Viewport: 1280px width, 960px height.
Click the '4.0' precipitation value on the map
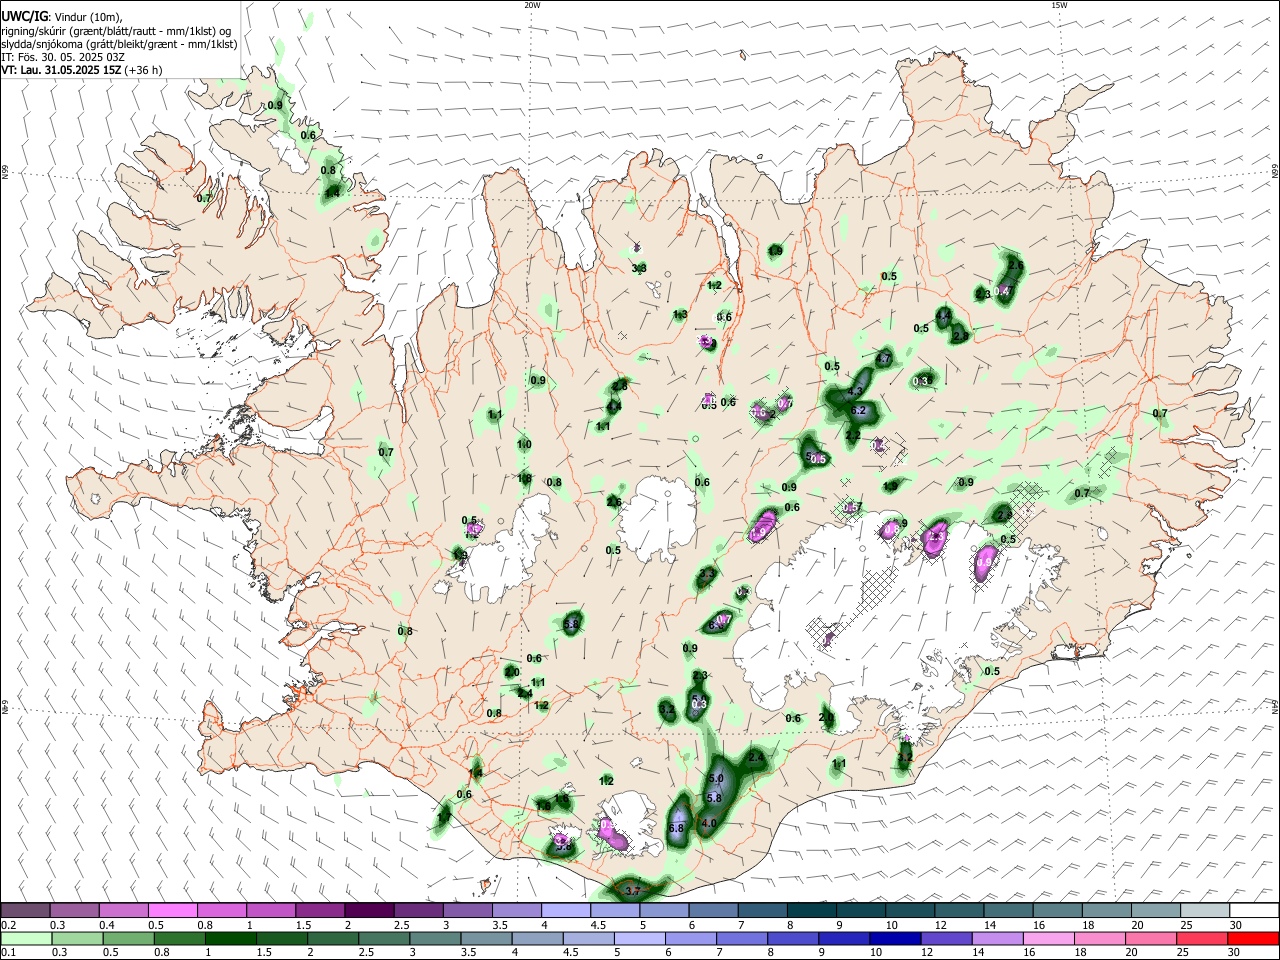(x=709, y=824)
